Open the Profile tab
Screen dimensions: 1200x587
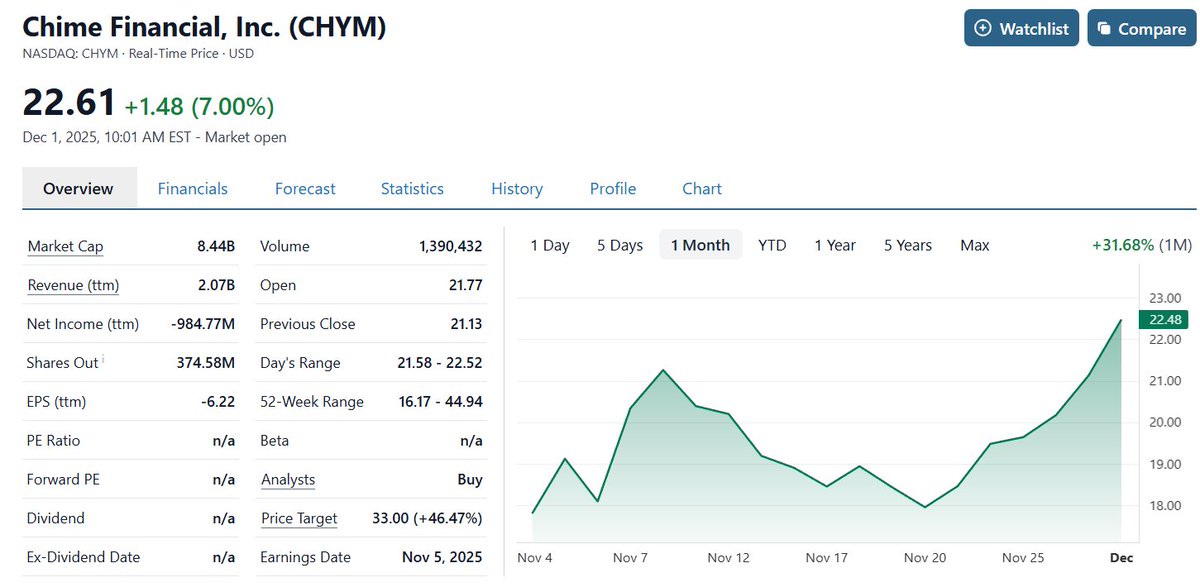613,188
